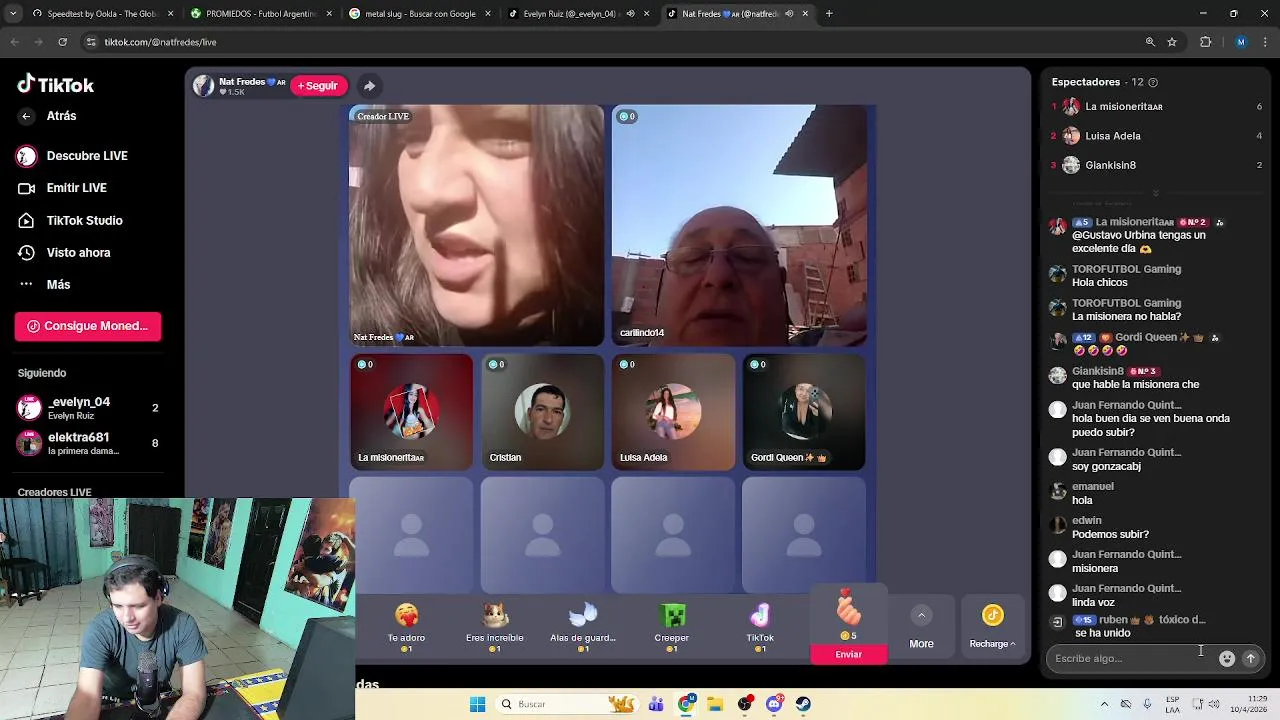1280x720 pixels.
Task: Click the TikTok logo
Action: coord(56,85)
